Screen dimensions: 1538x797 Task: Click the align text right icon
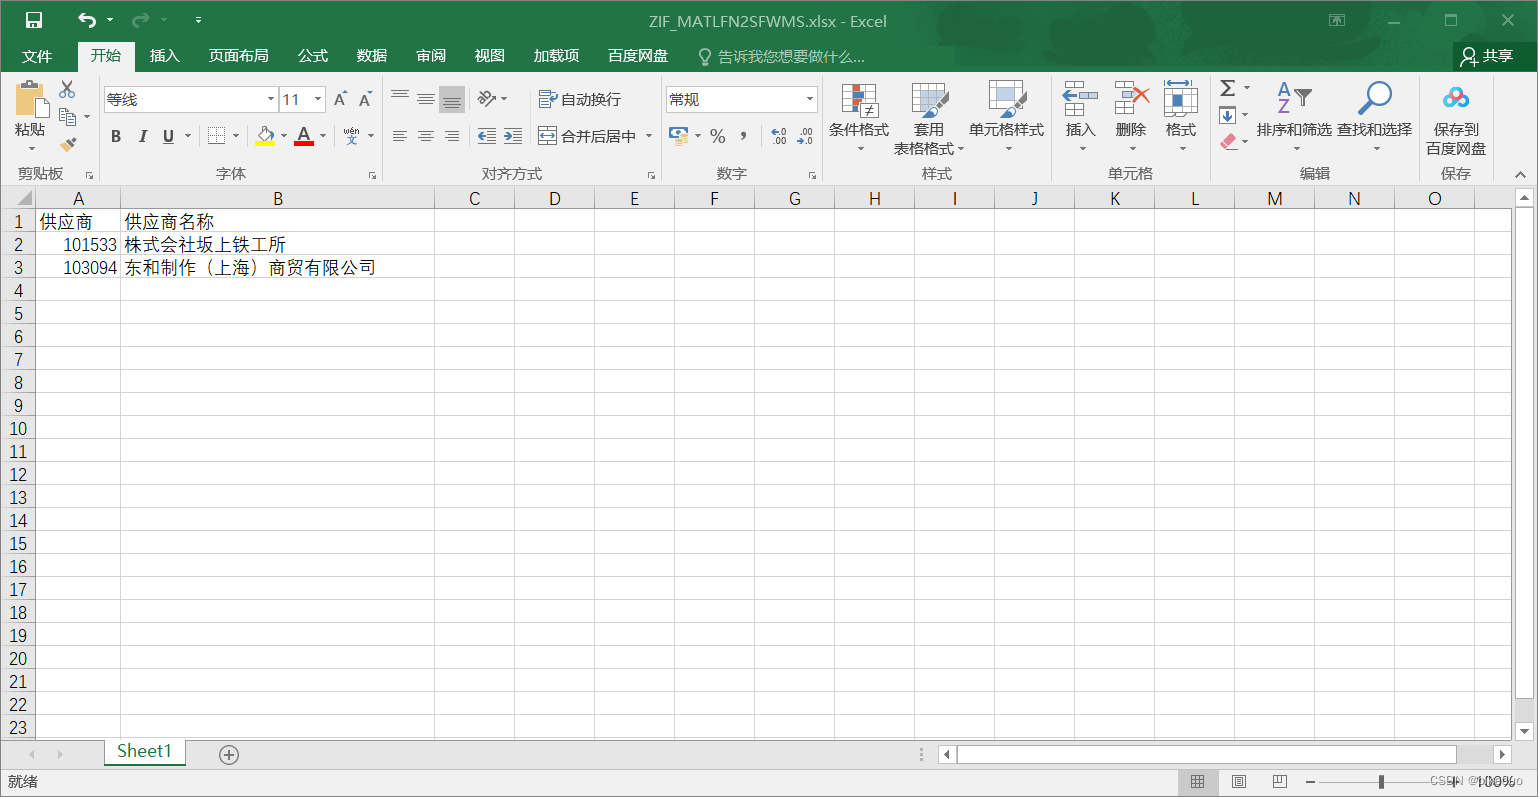click(x=452, y=136)
